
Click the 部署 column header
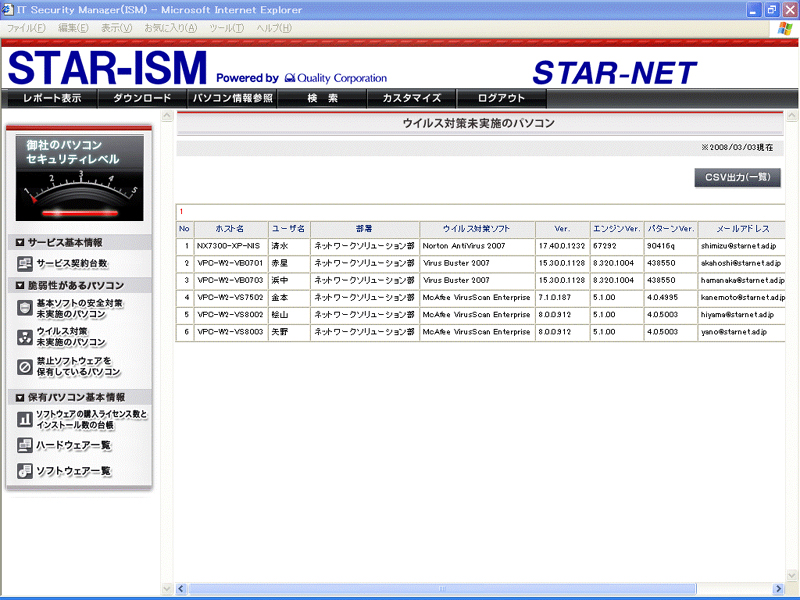(364, 229)
